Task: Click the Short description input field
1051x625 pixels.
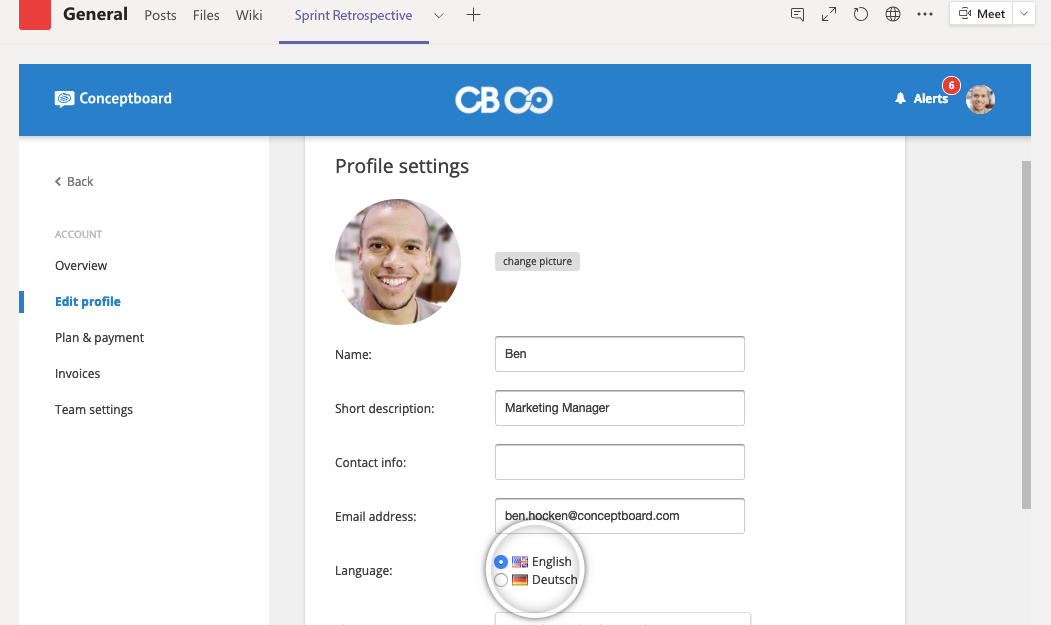Action: click(x=619, y=408)
